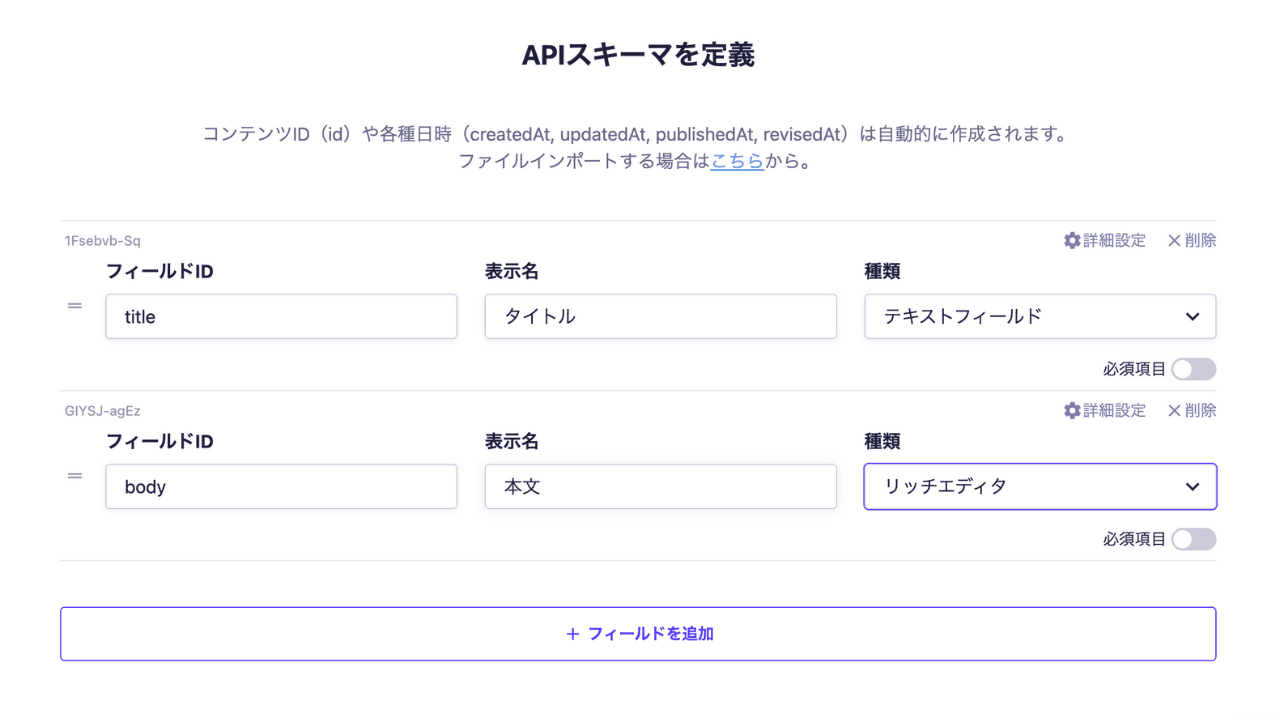Click the plus icon in フィールドを追加
Image resolution: width=1280 pixels, height=720 pixels.
(x=573, y=634)
